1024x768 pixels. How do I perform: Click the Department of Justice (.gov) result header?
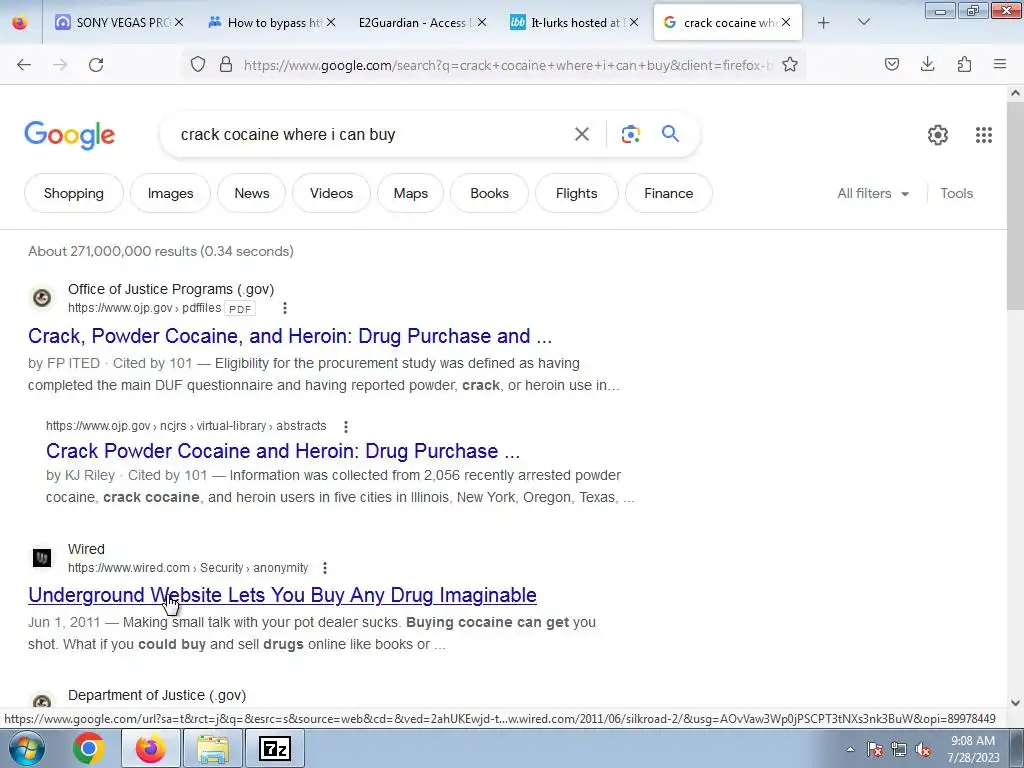coord(157,696)
